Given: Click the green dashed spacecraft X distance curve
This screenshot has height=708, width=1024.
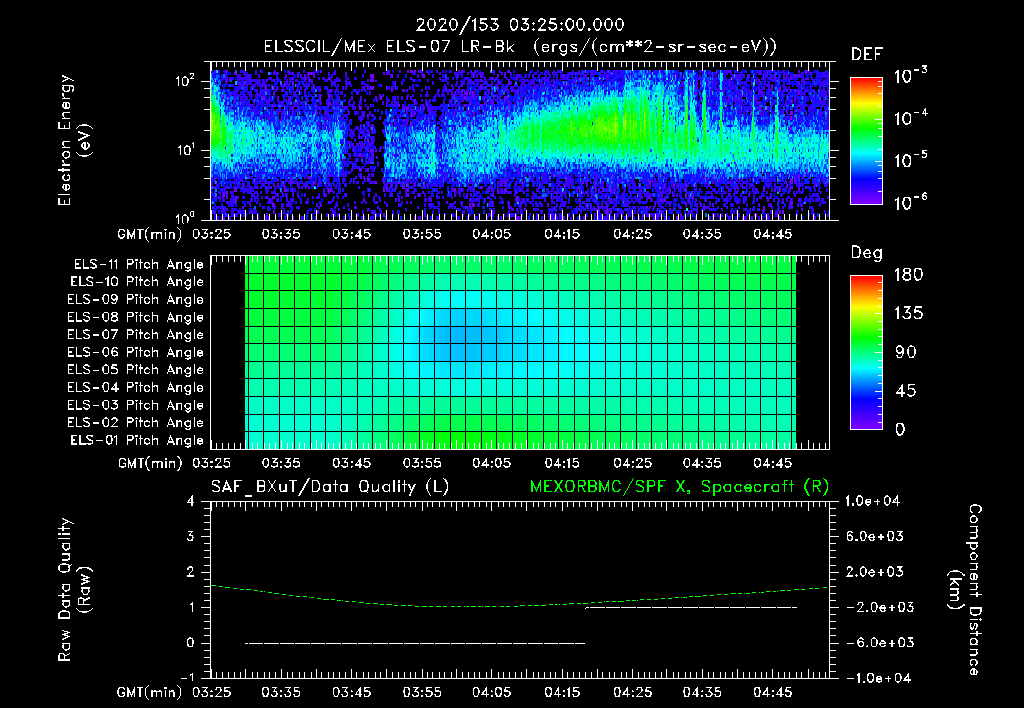Looking at the screenshot, I should (x=520, y=606).
